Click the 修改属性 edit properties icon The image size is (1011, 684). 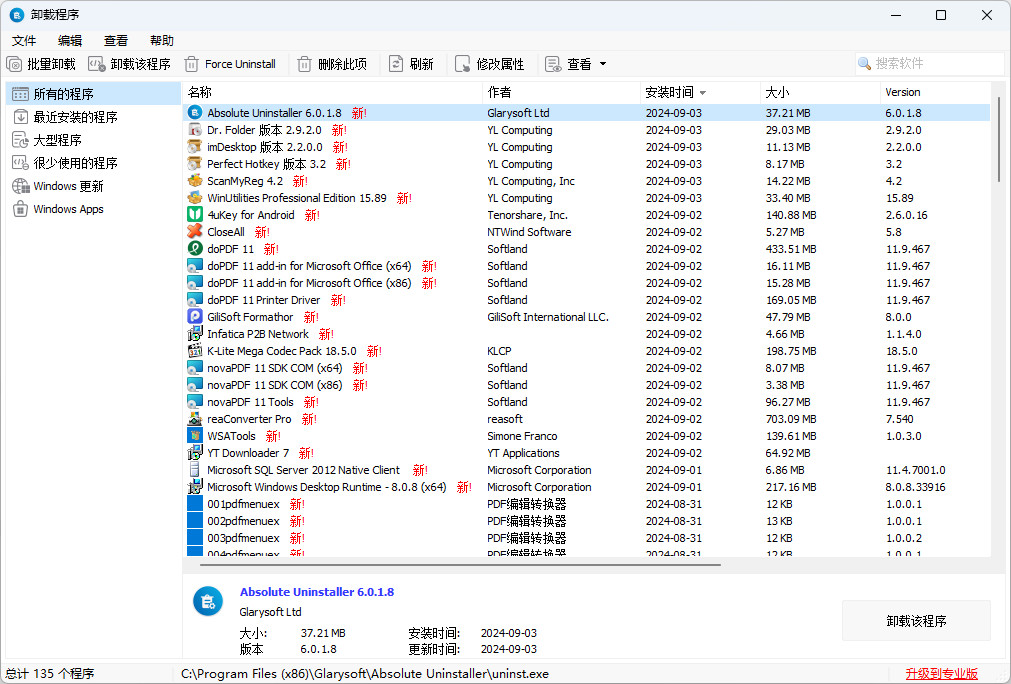click(462, 64)
